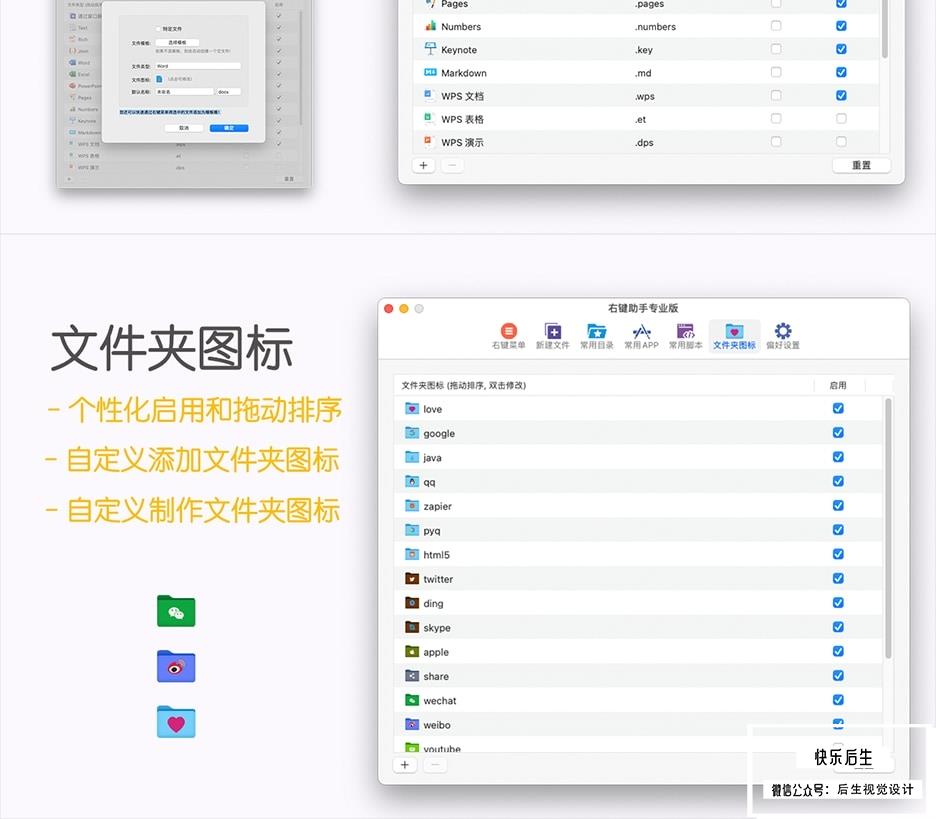Select the 新建文件 toolbar icon

552,336
